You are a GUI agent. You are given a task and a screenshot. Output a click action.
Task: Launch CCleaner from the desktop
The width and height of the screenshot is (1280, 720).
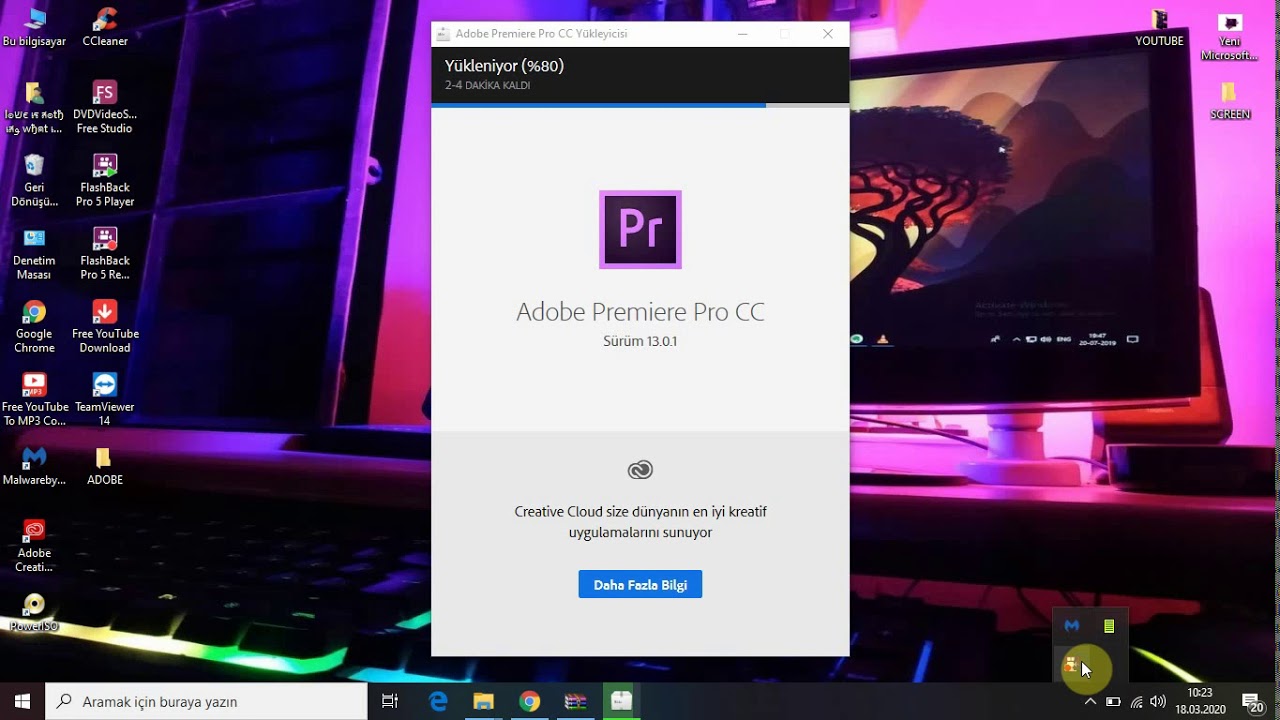pyautogui.click(x=105, y=27)
